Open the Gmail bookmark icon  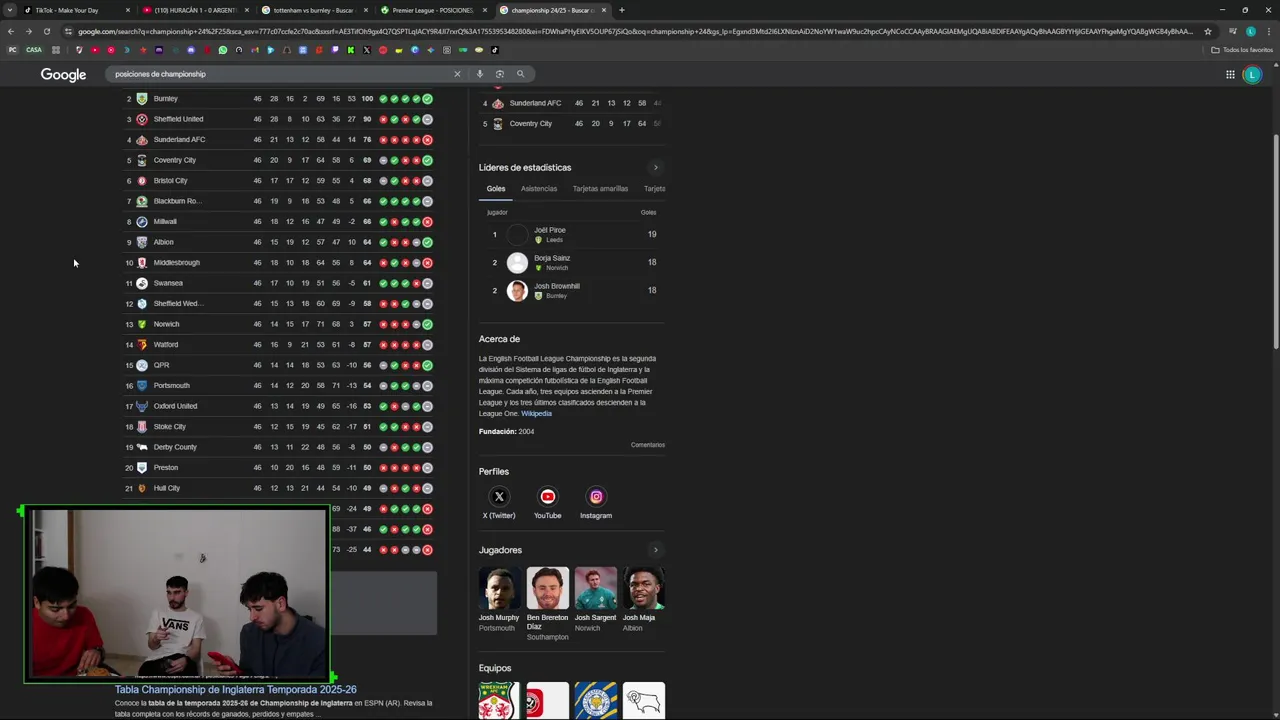point(255,50)
